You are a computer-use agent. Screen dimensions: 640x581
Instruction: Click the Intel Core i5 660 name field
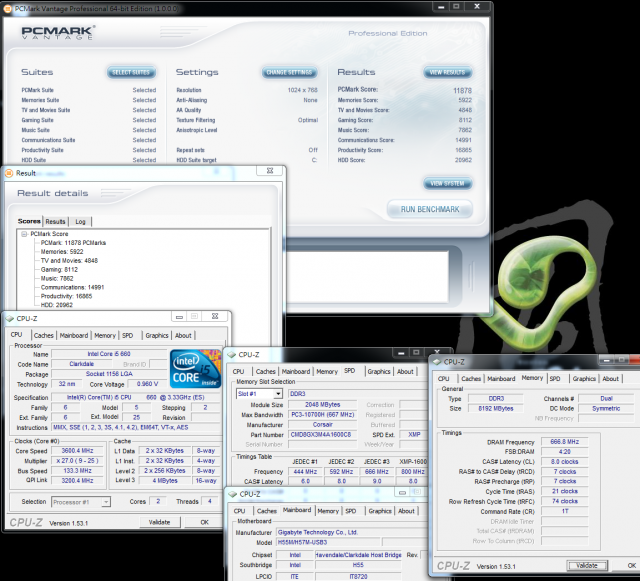[x=109, y=354]
